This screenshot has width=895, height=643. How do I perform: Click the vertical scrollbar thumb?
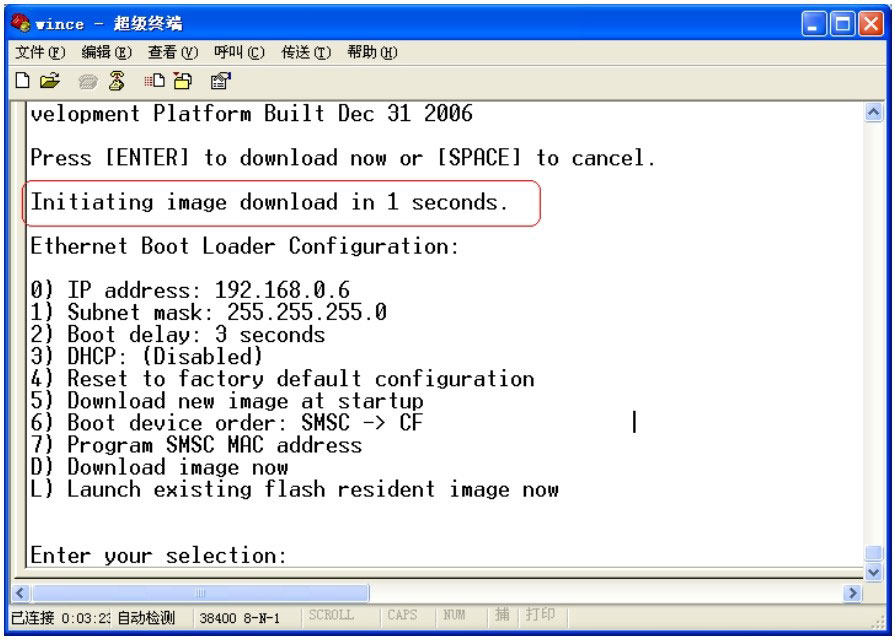pyautogui.click(x=873, y=553)
